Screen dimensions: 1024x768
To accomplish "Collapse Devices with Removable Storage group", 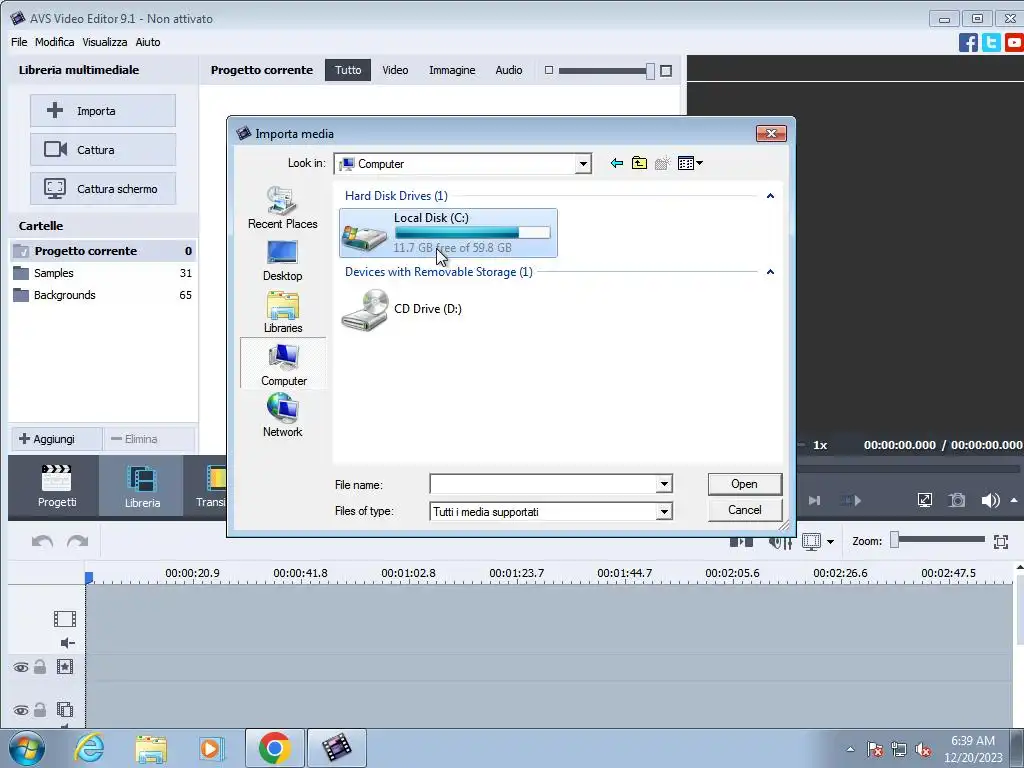I will (x=770, y=272).
